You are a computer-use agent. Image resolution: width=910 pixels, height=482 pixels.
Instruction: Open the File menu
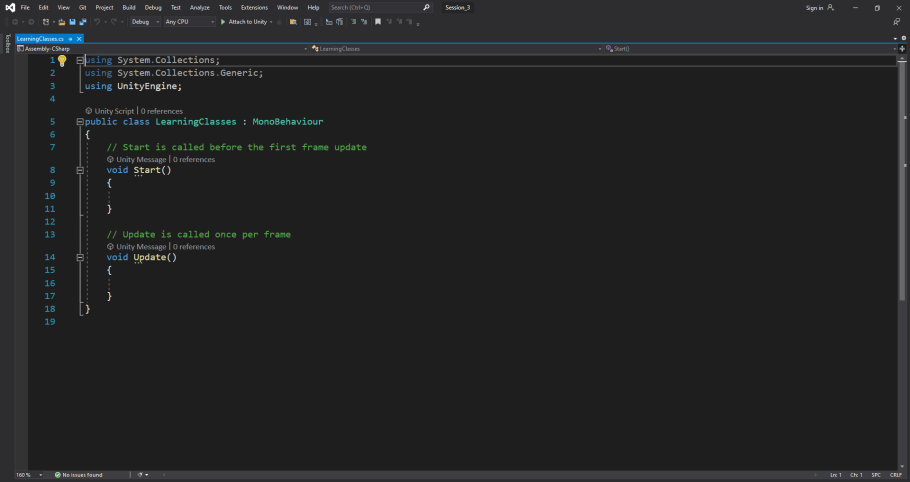[x=25, y=8]
